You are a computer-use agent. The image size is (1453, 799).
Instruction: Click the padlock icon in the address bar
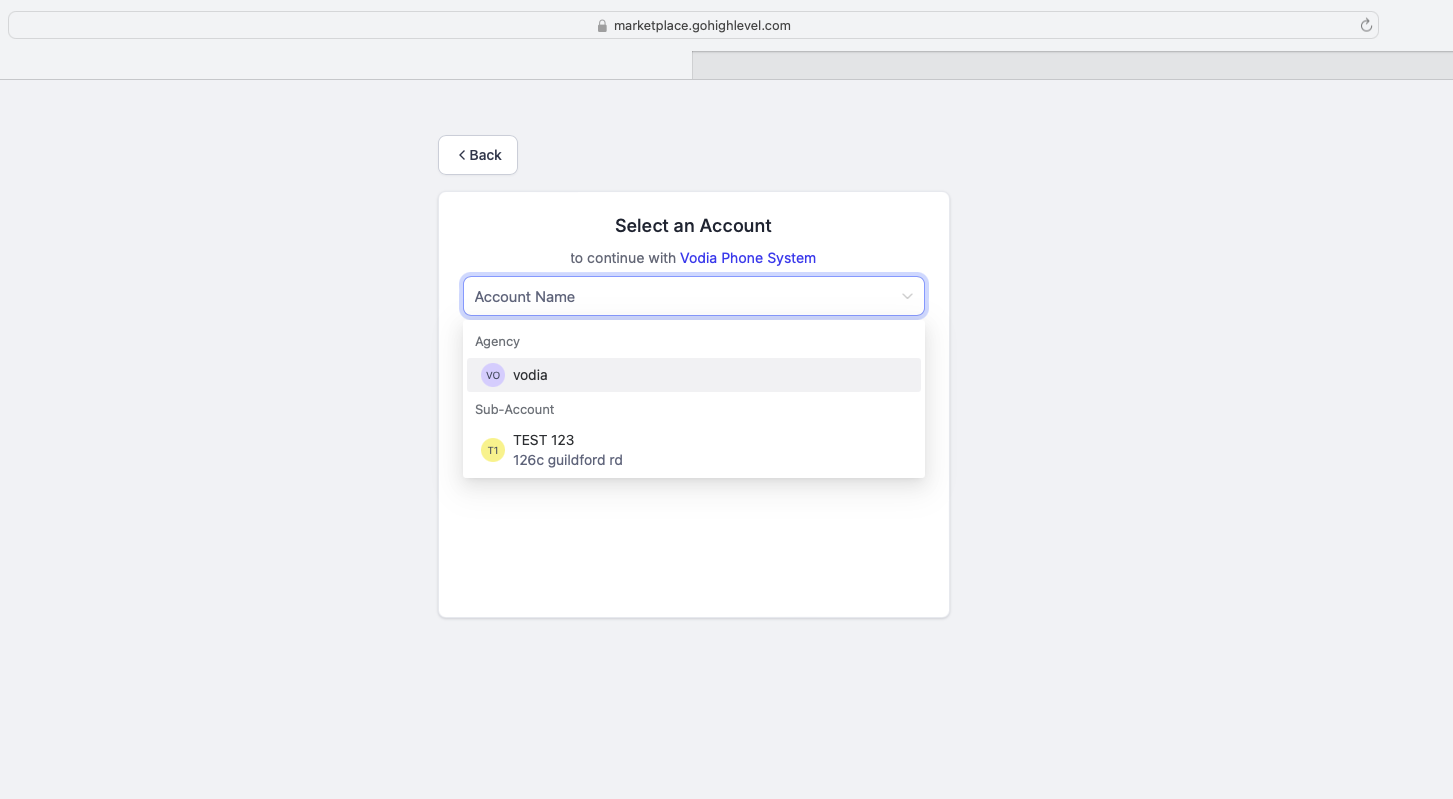click(602, 26)
